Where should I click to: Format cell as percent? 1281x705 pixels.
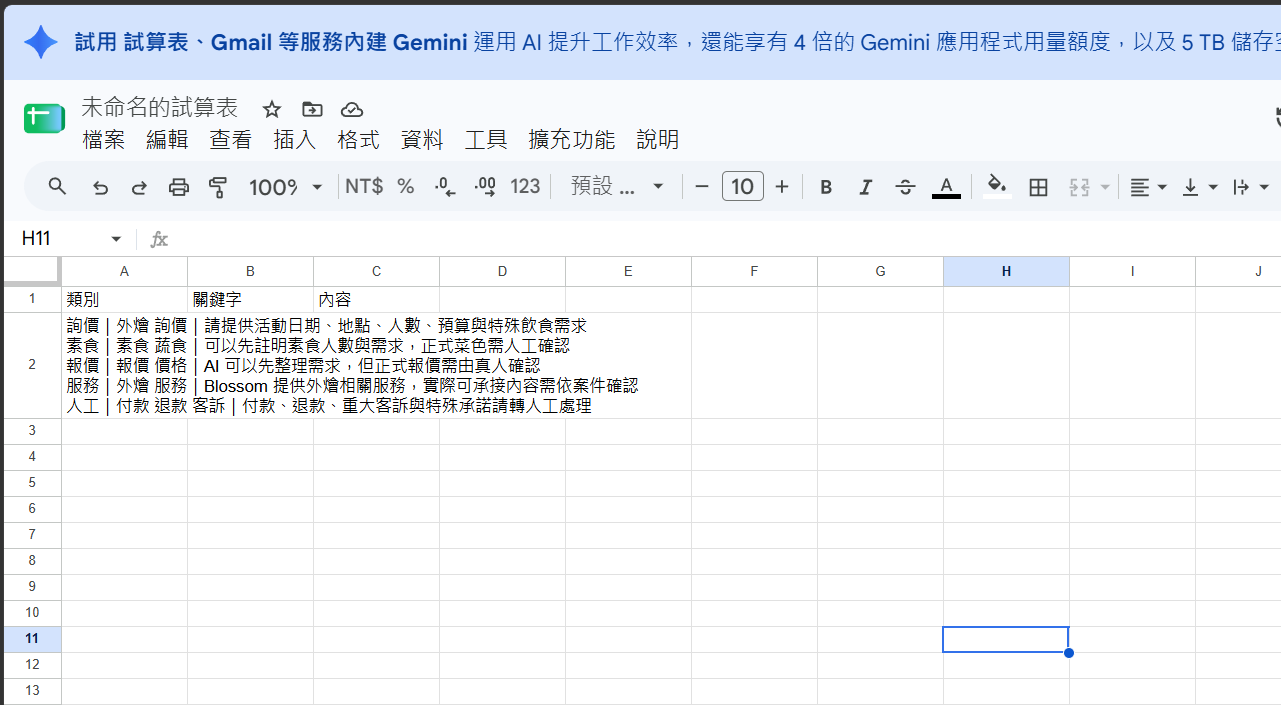point(405,187)
